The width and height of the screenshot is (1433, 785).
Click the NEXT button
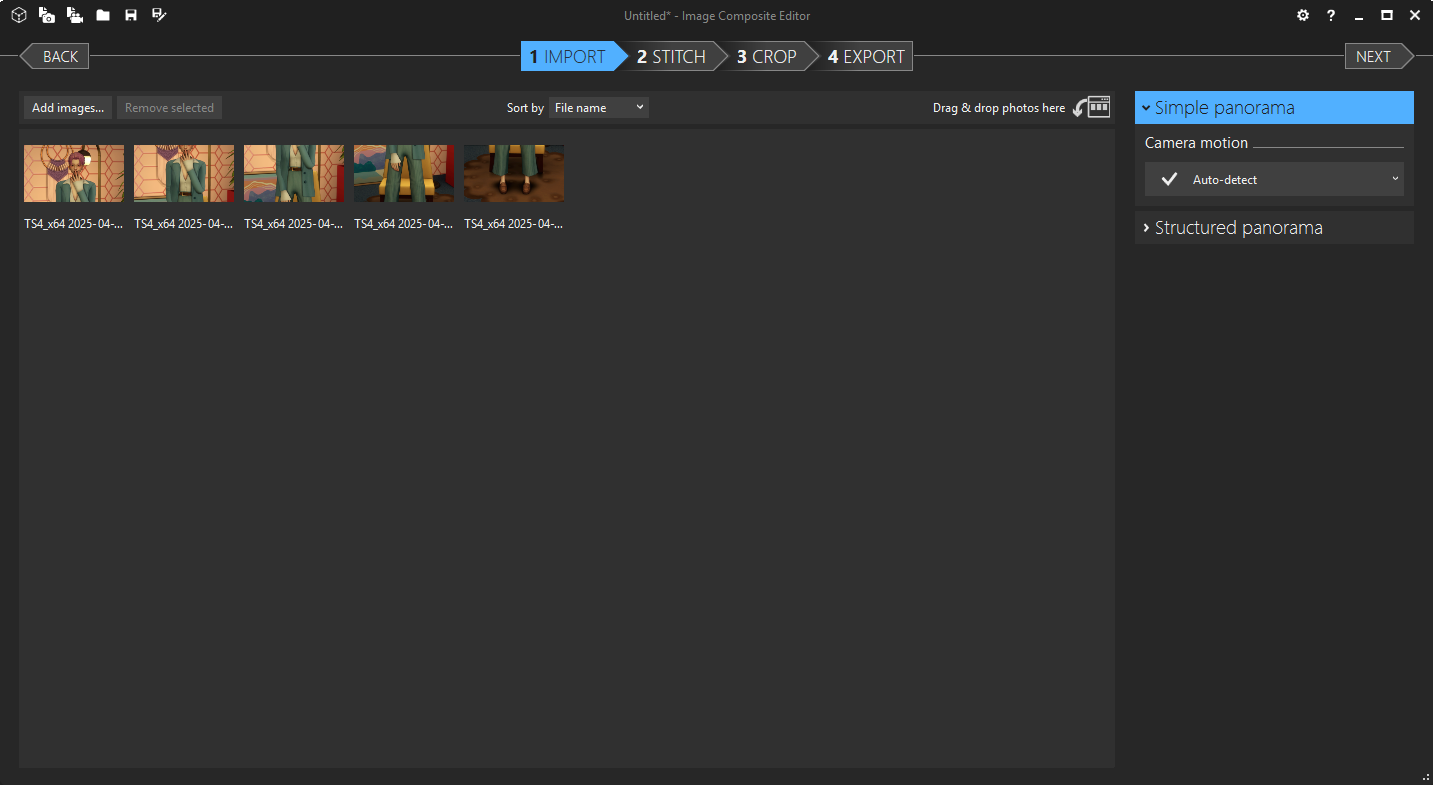[x=1379, y=56]
